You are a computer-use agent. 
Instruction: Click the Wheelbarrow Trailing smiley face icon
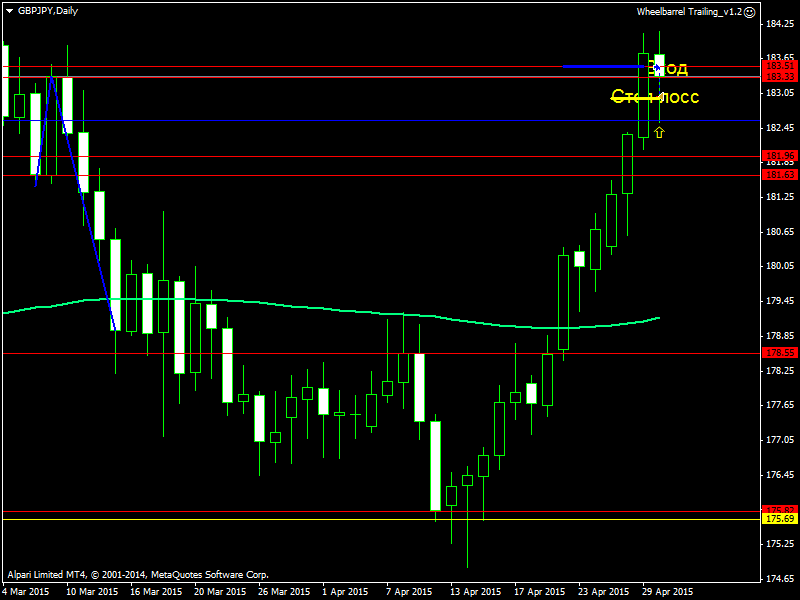[749, 12]
